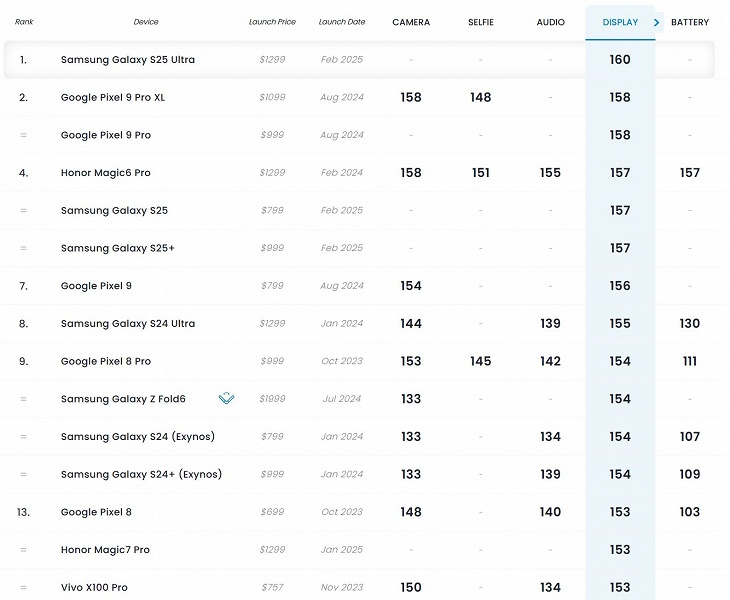
Task: Click the Honor Magic7 Pro link
Action: pyautogui.click(x=105, y=550)
